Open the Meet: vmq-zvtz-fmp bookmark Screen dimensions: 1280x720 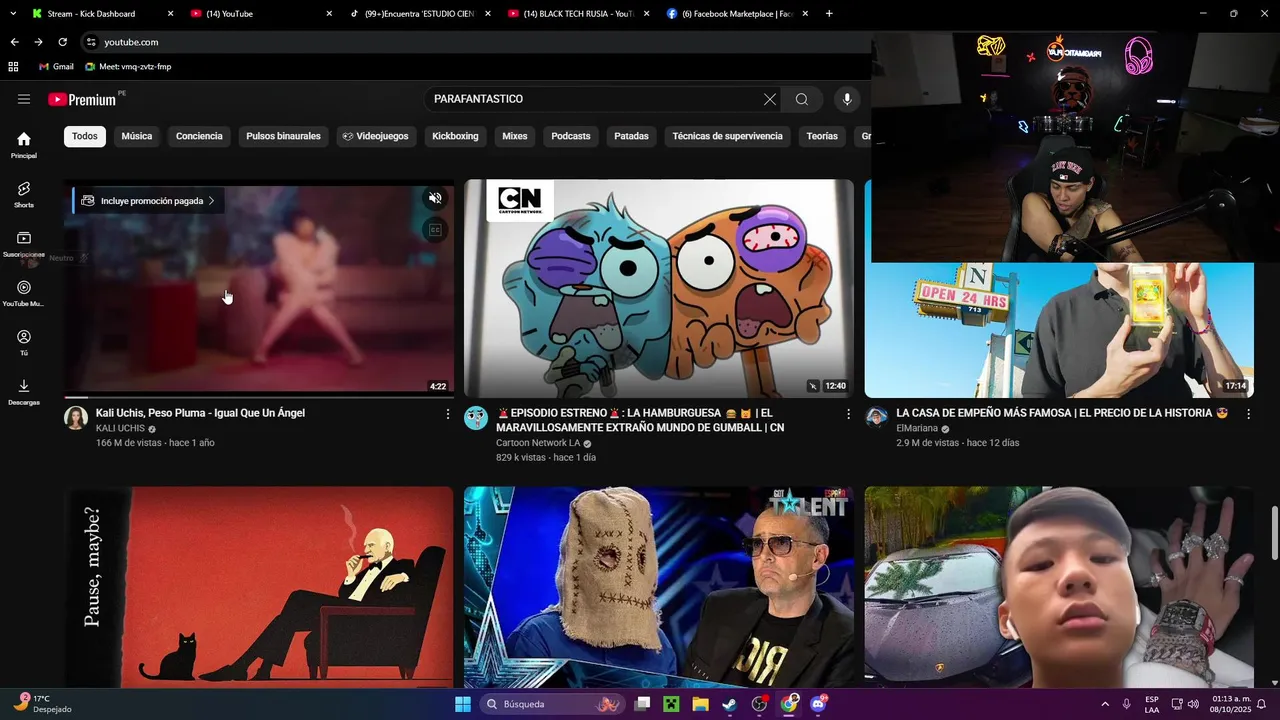(128, 67)
